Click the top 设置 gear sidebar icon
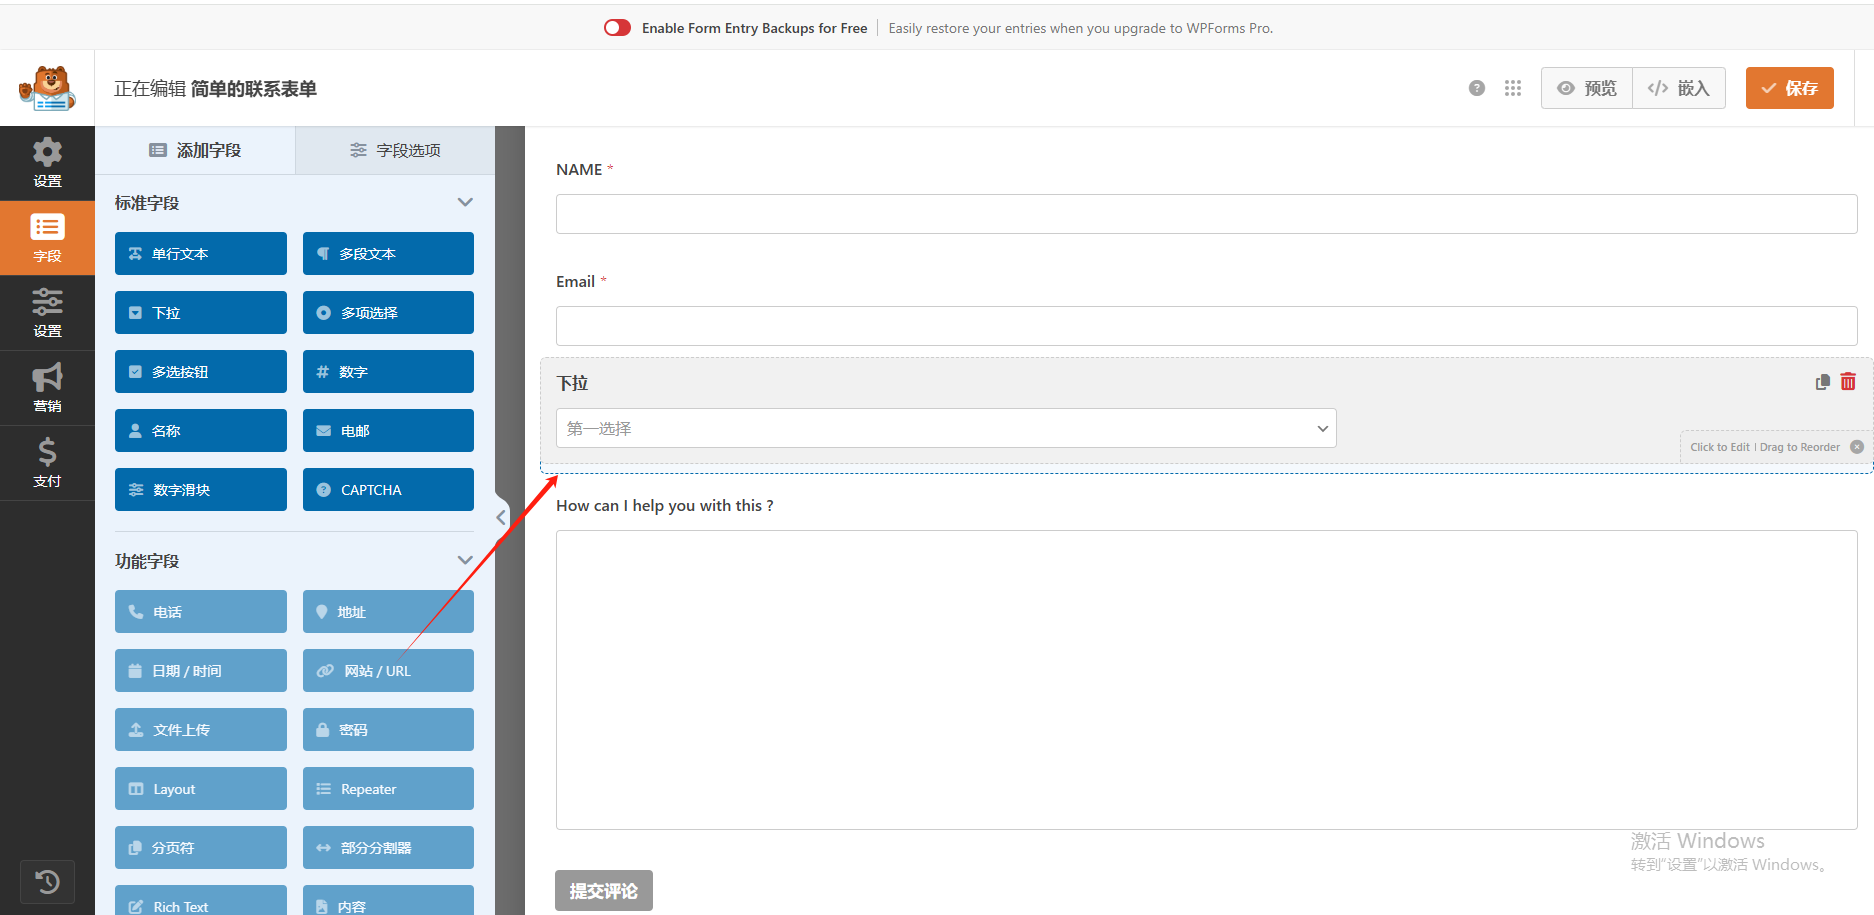This screenshot has width=1874, height=915. [x=47, y=162]
